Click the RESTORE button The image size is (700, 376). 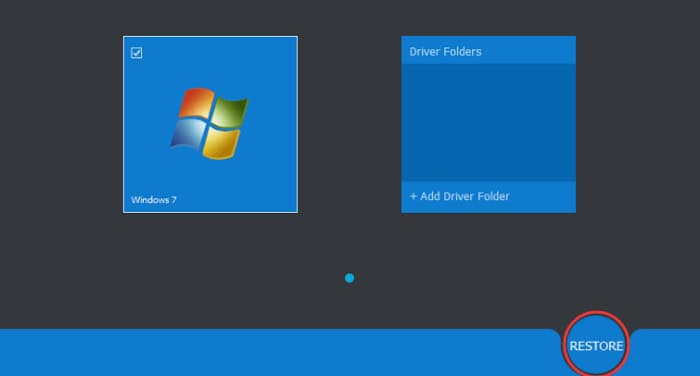(x=596, y=346)
